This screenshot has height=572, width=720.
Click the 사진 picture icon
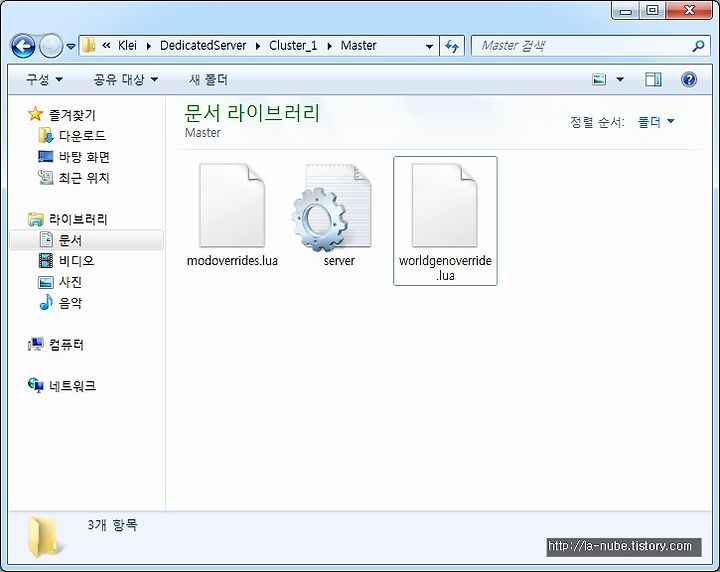pyautogui.click(x=45, y=282)
